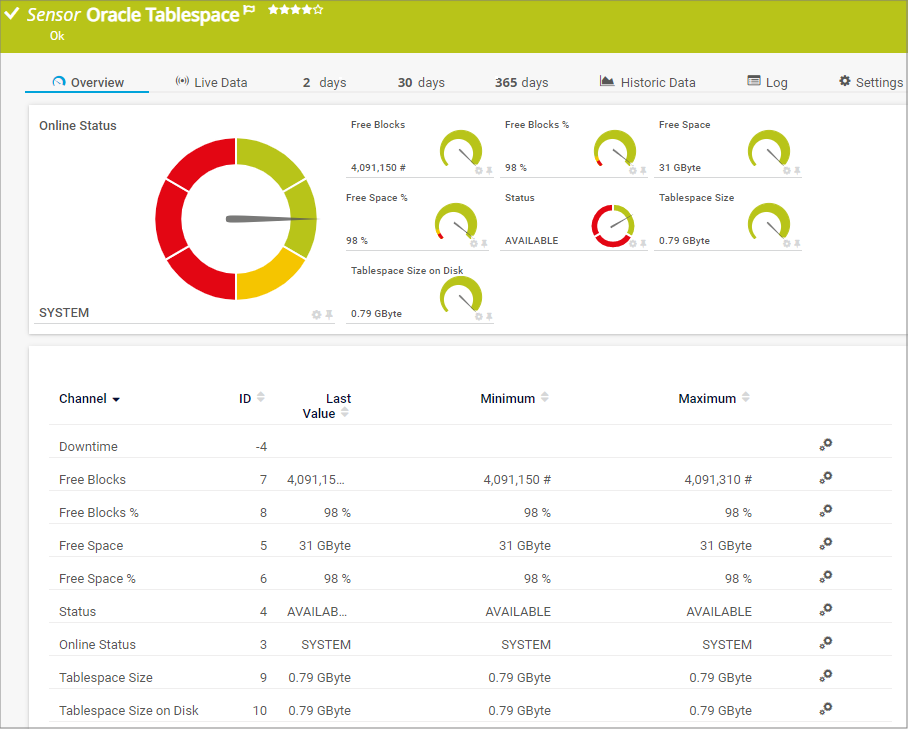This screenshot has height=729, width=908.
Task: Toggle pin on the Tablespace Size gauge
Action: 797,244
